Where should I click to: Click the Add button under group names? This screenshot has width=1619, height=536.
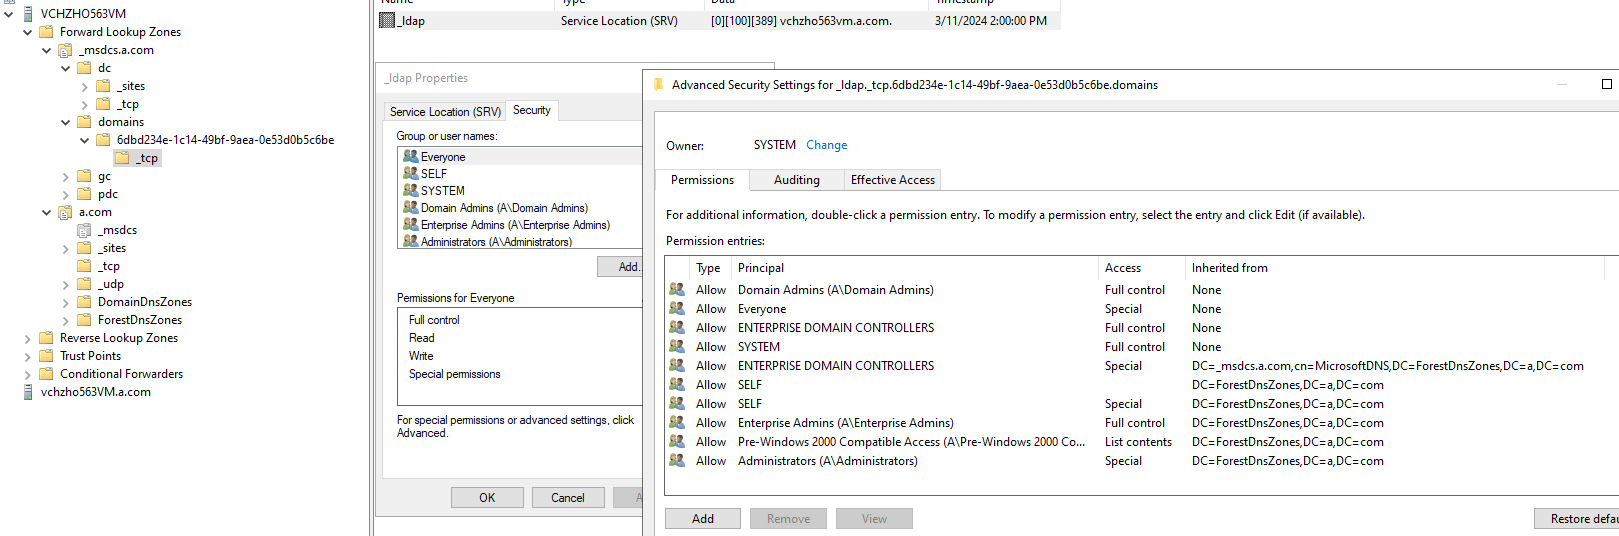click(620, 266)
